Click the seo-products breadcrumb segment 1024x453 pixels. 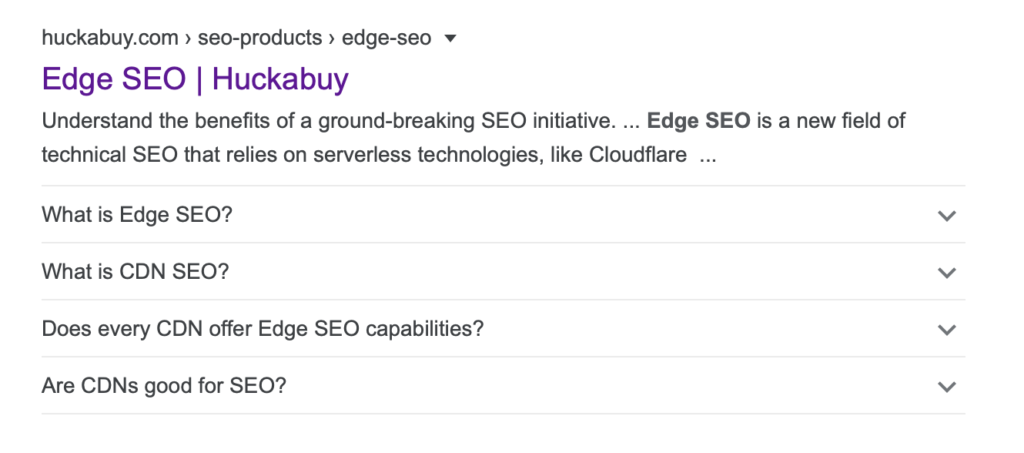pyautogui.click(x=259, y=39)
